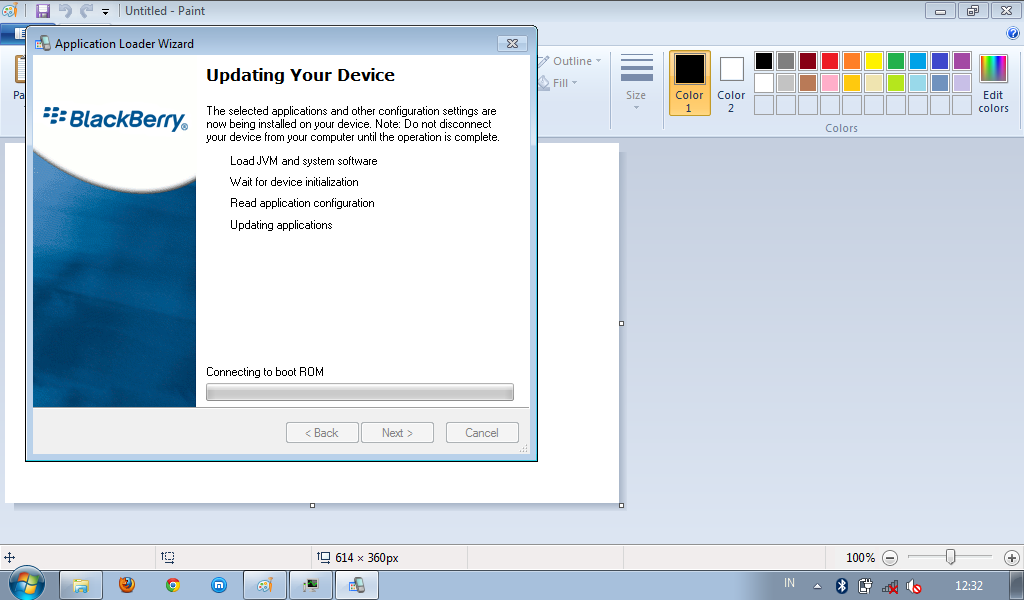Click the Paint zoom in plus button
1024x600 pixels.
tap(1012, 558)
